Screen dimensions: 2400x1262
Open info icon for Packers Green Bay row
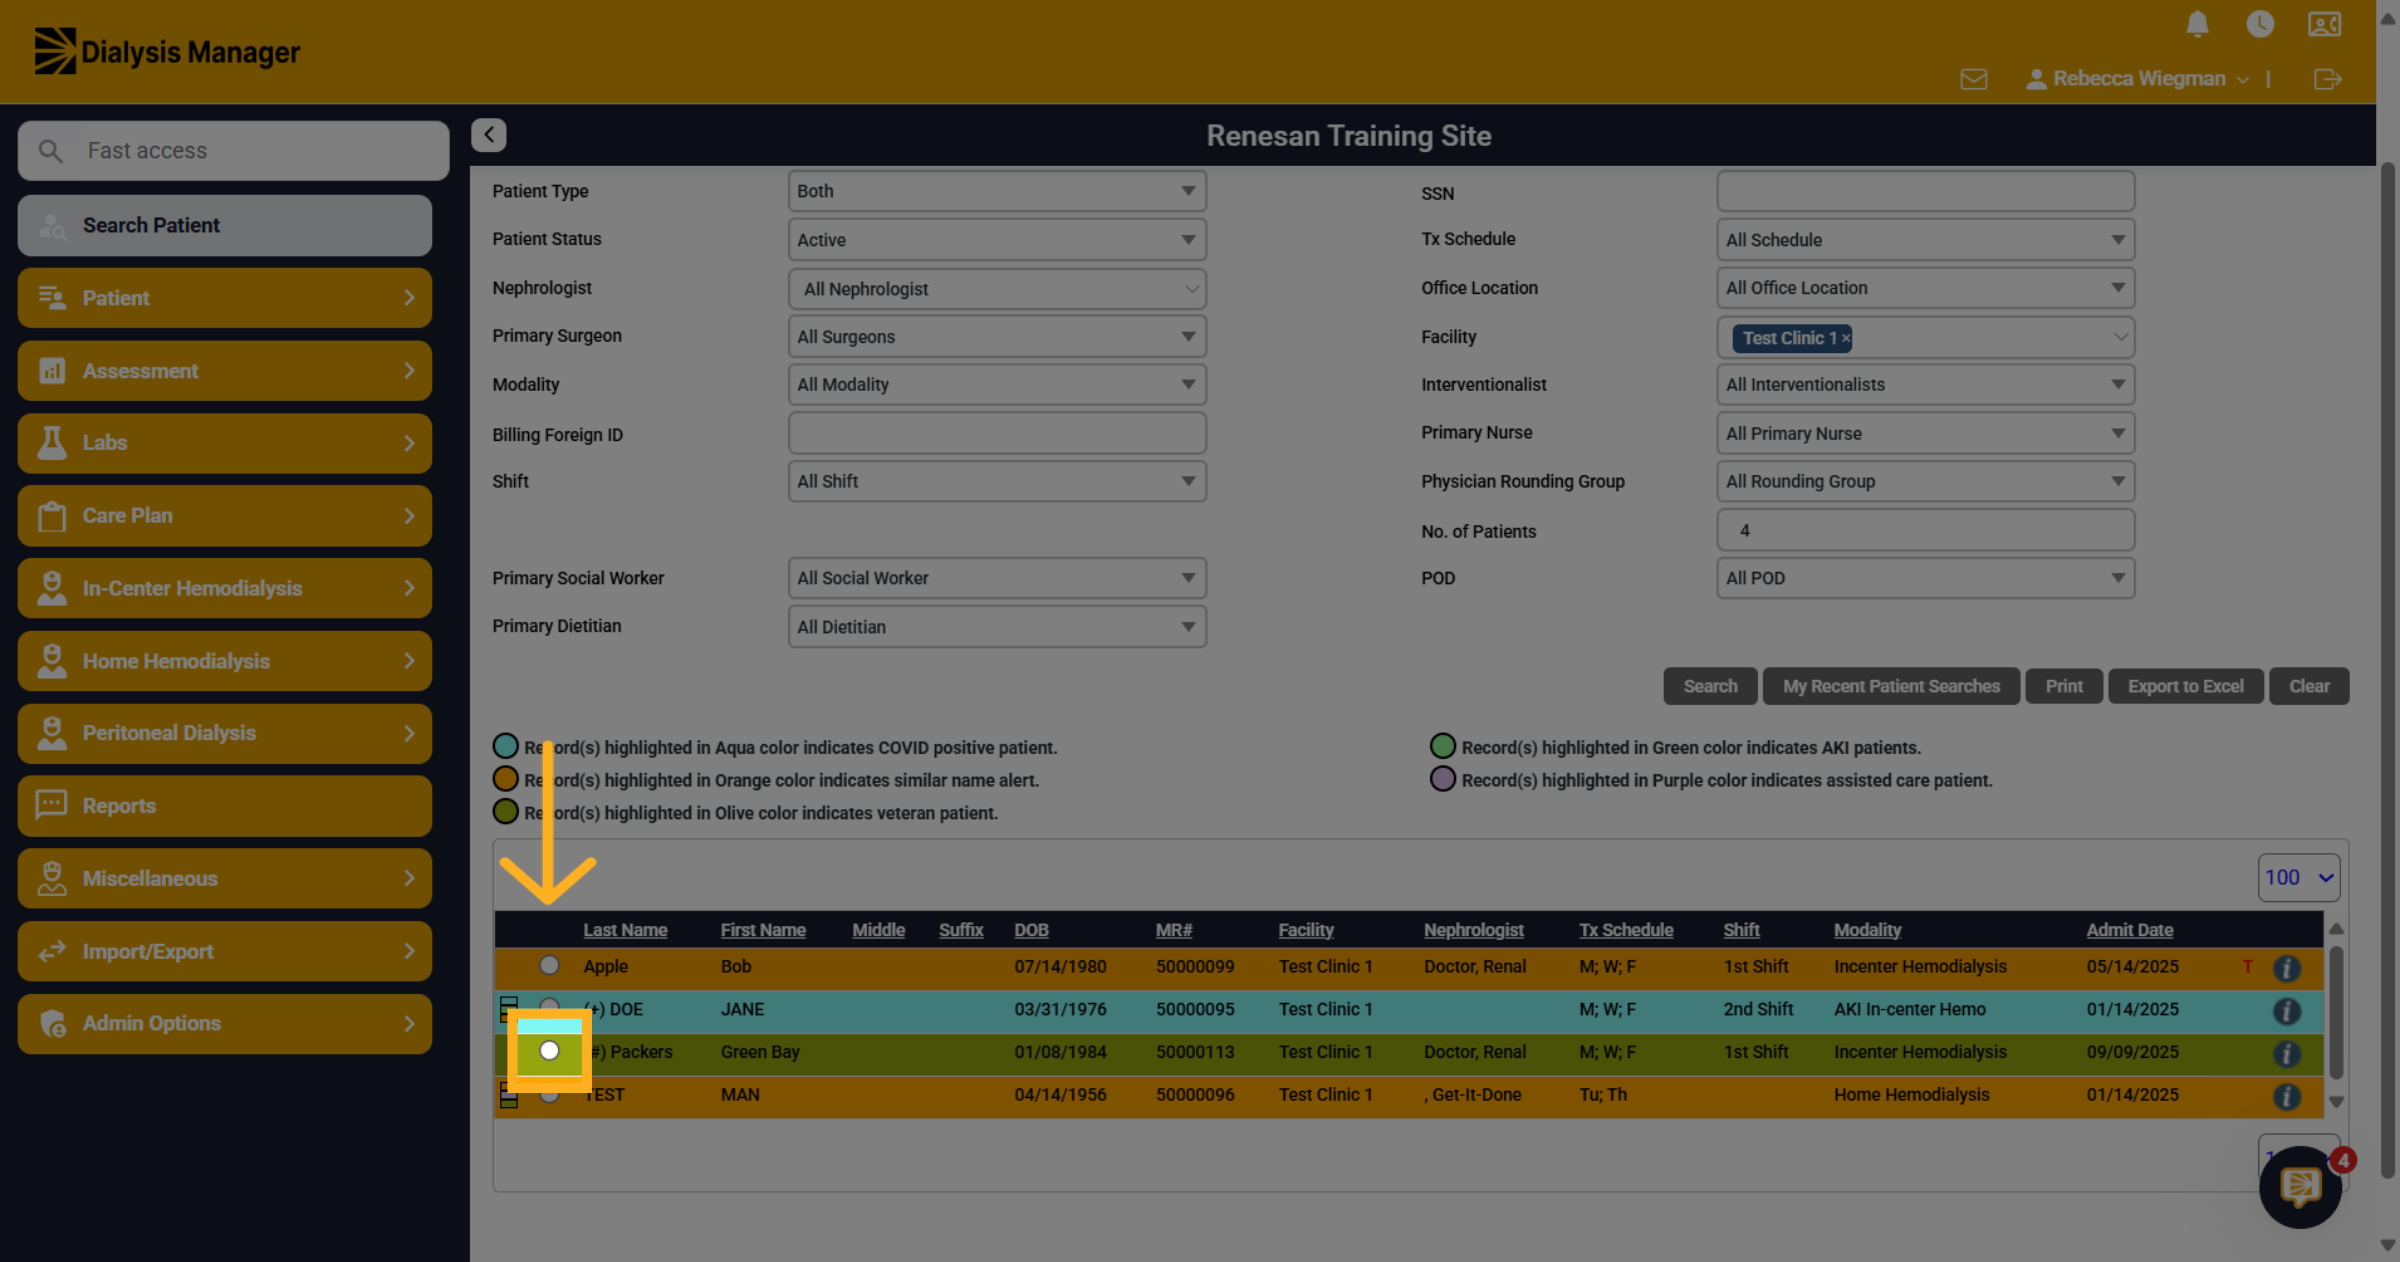tap(2286, 1054)
